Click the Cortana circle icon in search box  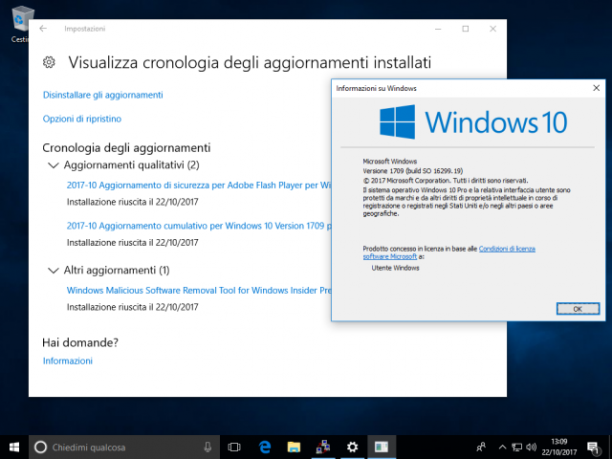(41, 447)
